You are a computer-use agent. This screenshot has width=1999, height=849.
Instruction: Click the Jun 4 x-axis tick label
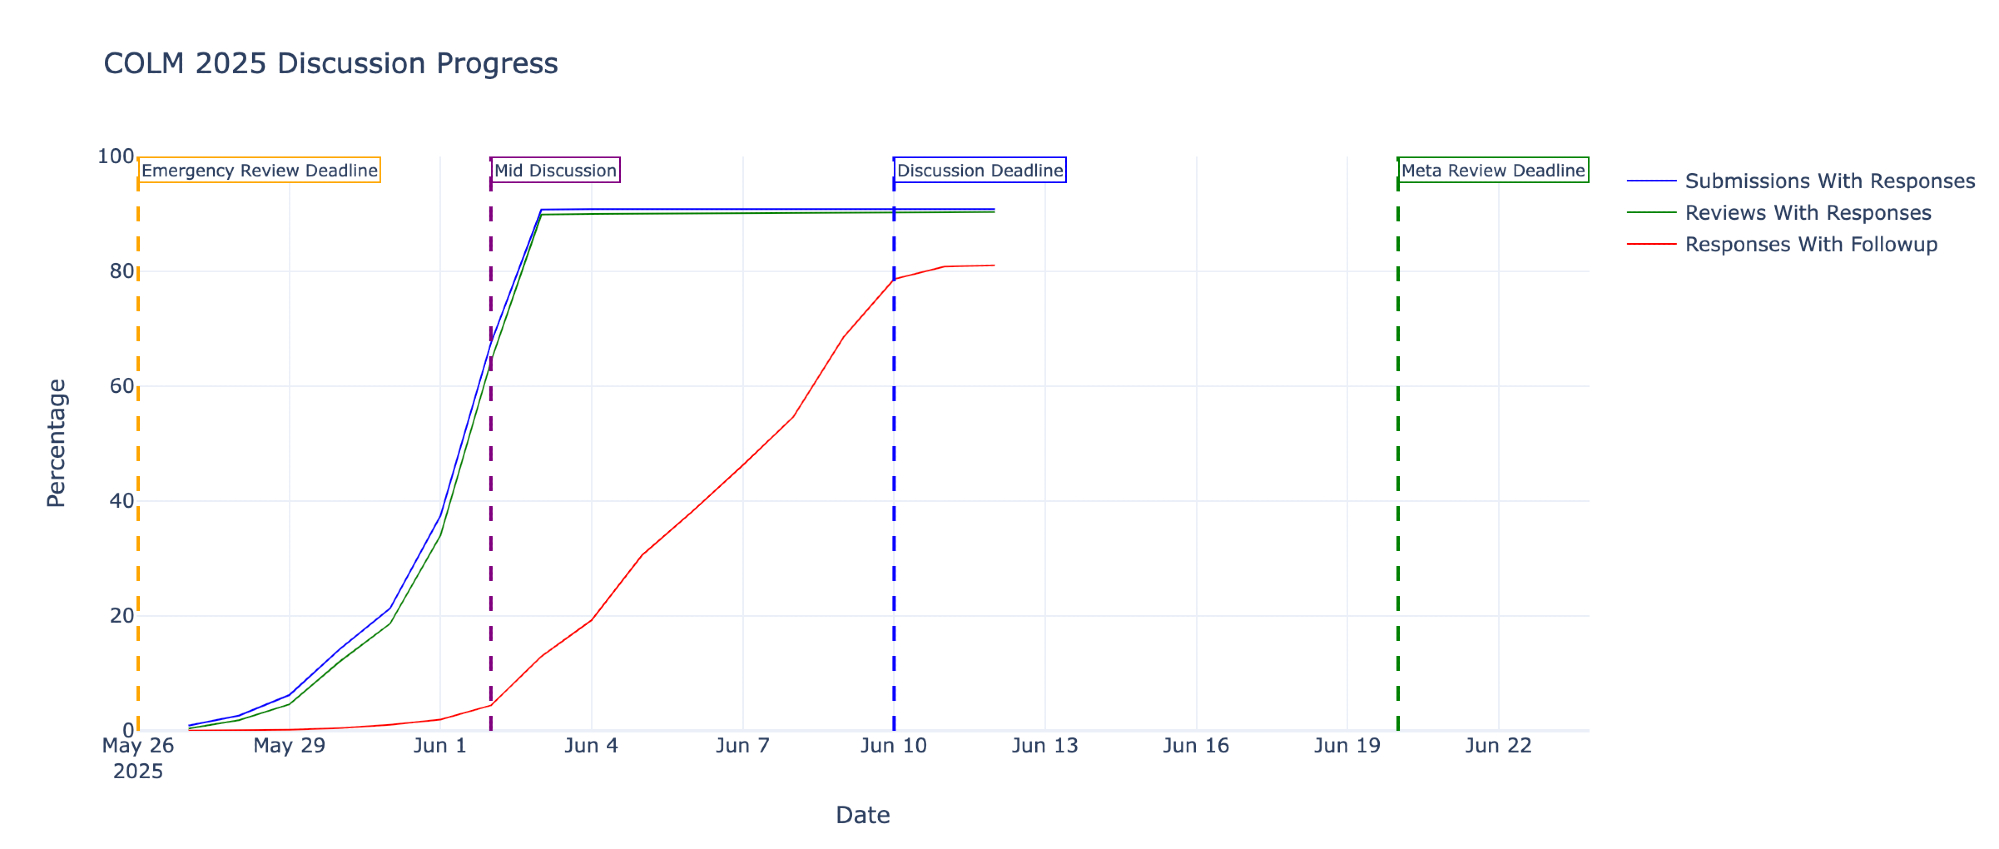pyautogui.click(x=591, y=746)
